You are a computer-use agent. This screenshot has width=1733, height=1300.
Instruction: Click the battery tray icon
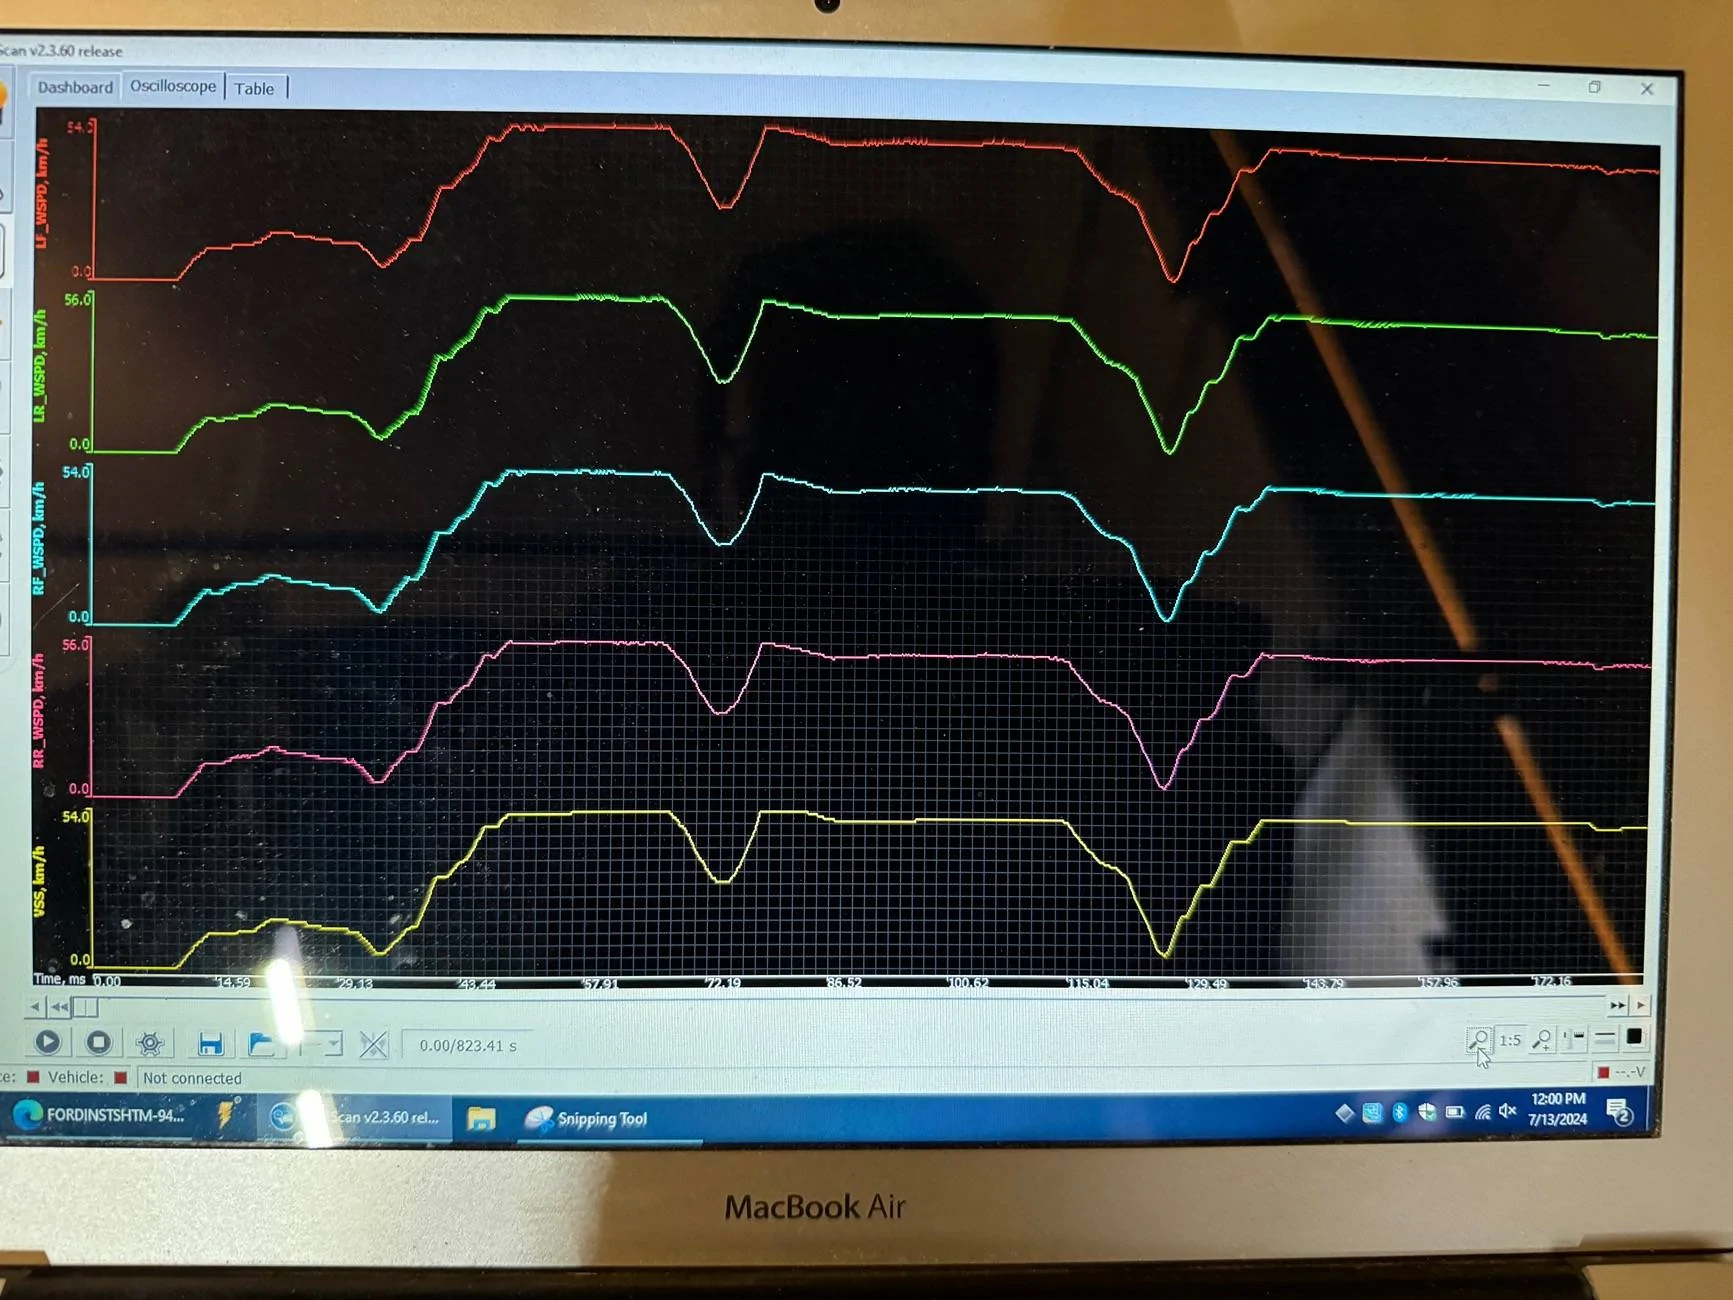pos(1455,1112)
